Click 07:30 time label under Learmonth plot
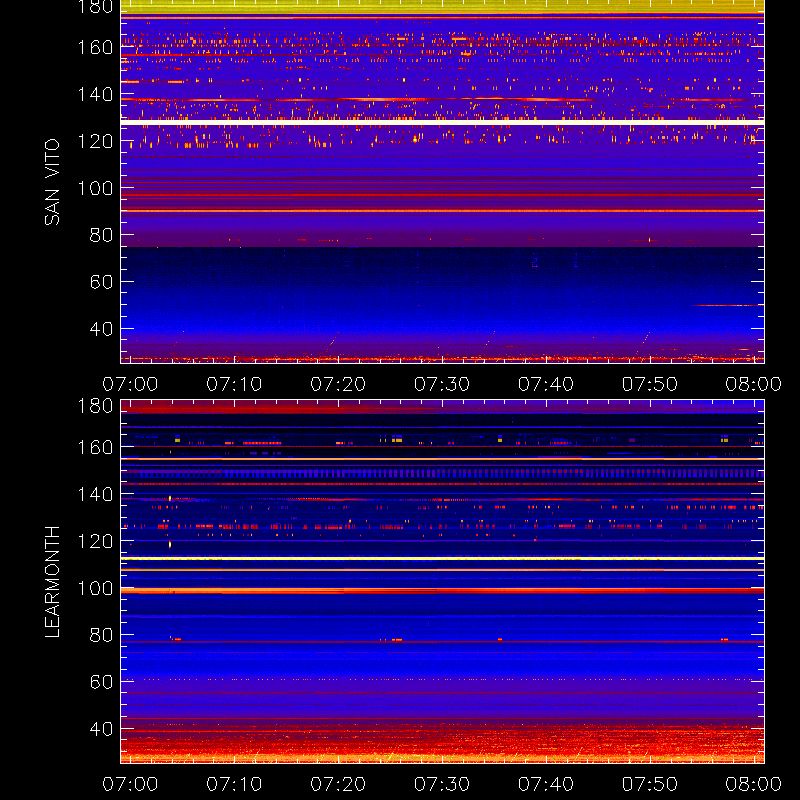This screenshot has height=800, width=800. [x=442, y=784]
